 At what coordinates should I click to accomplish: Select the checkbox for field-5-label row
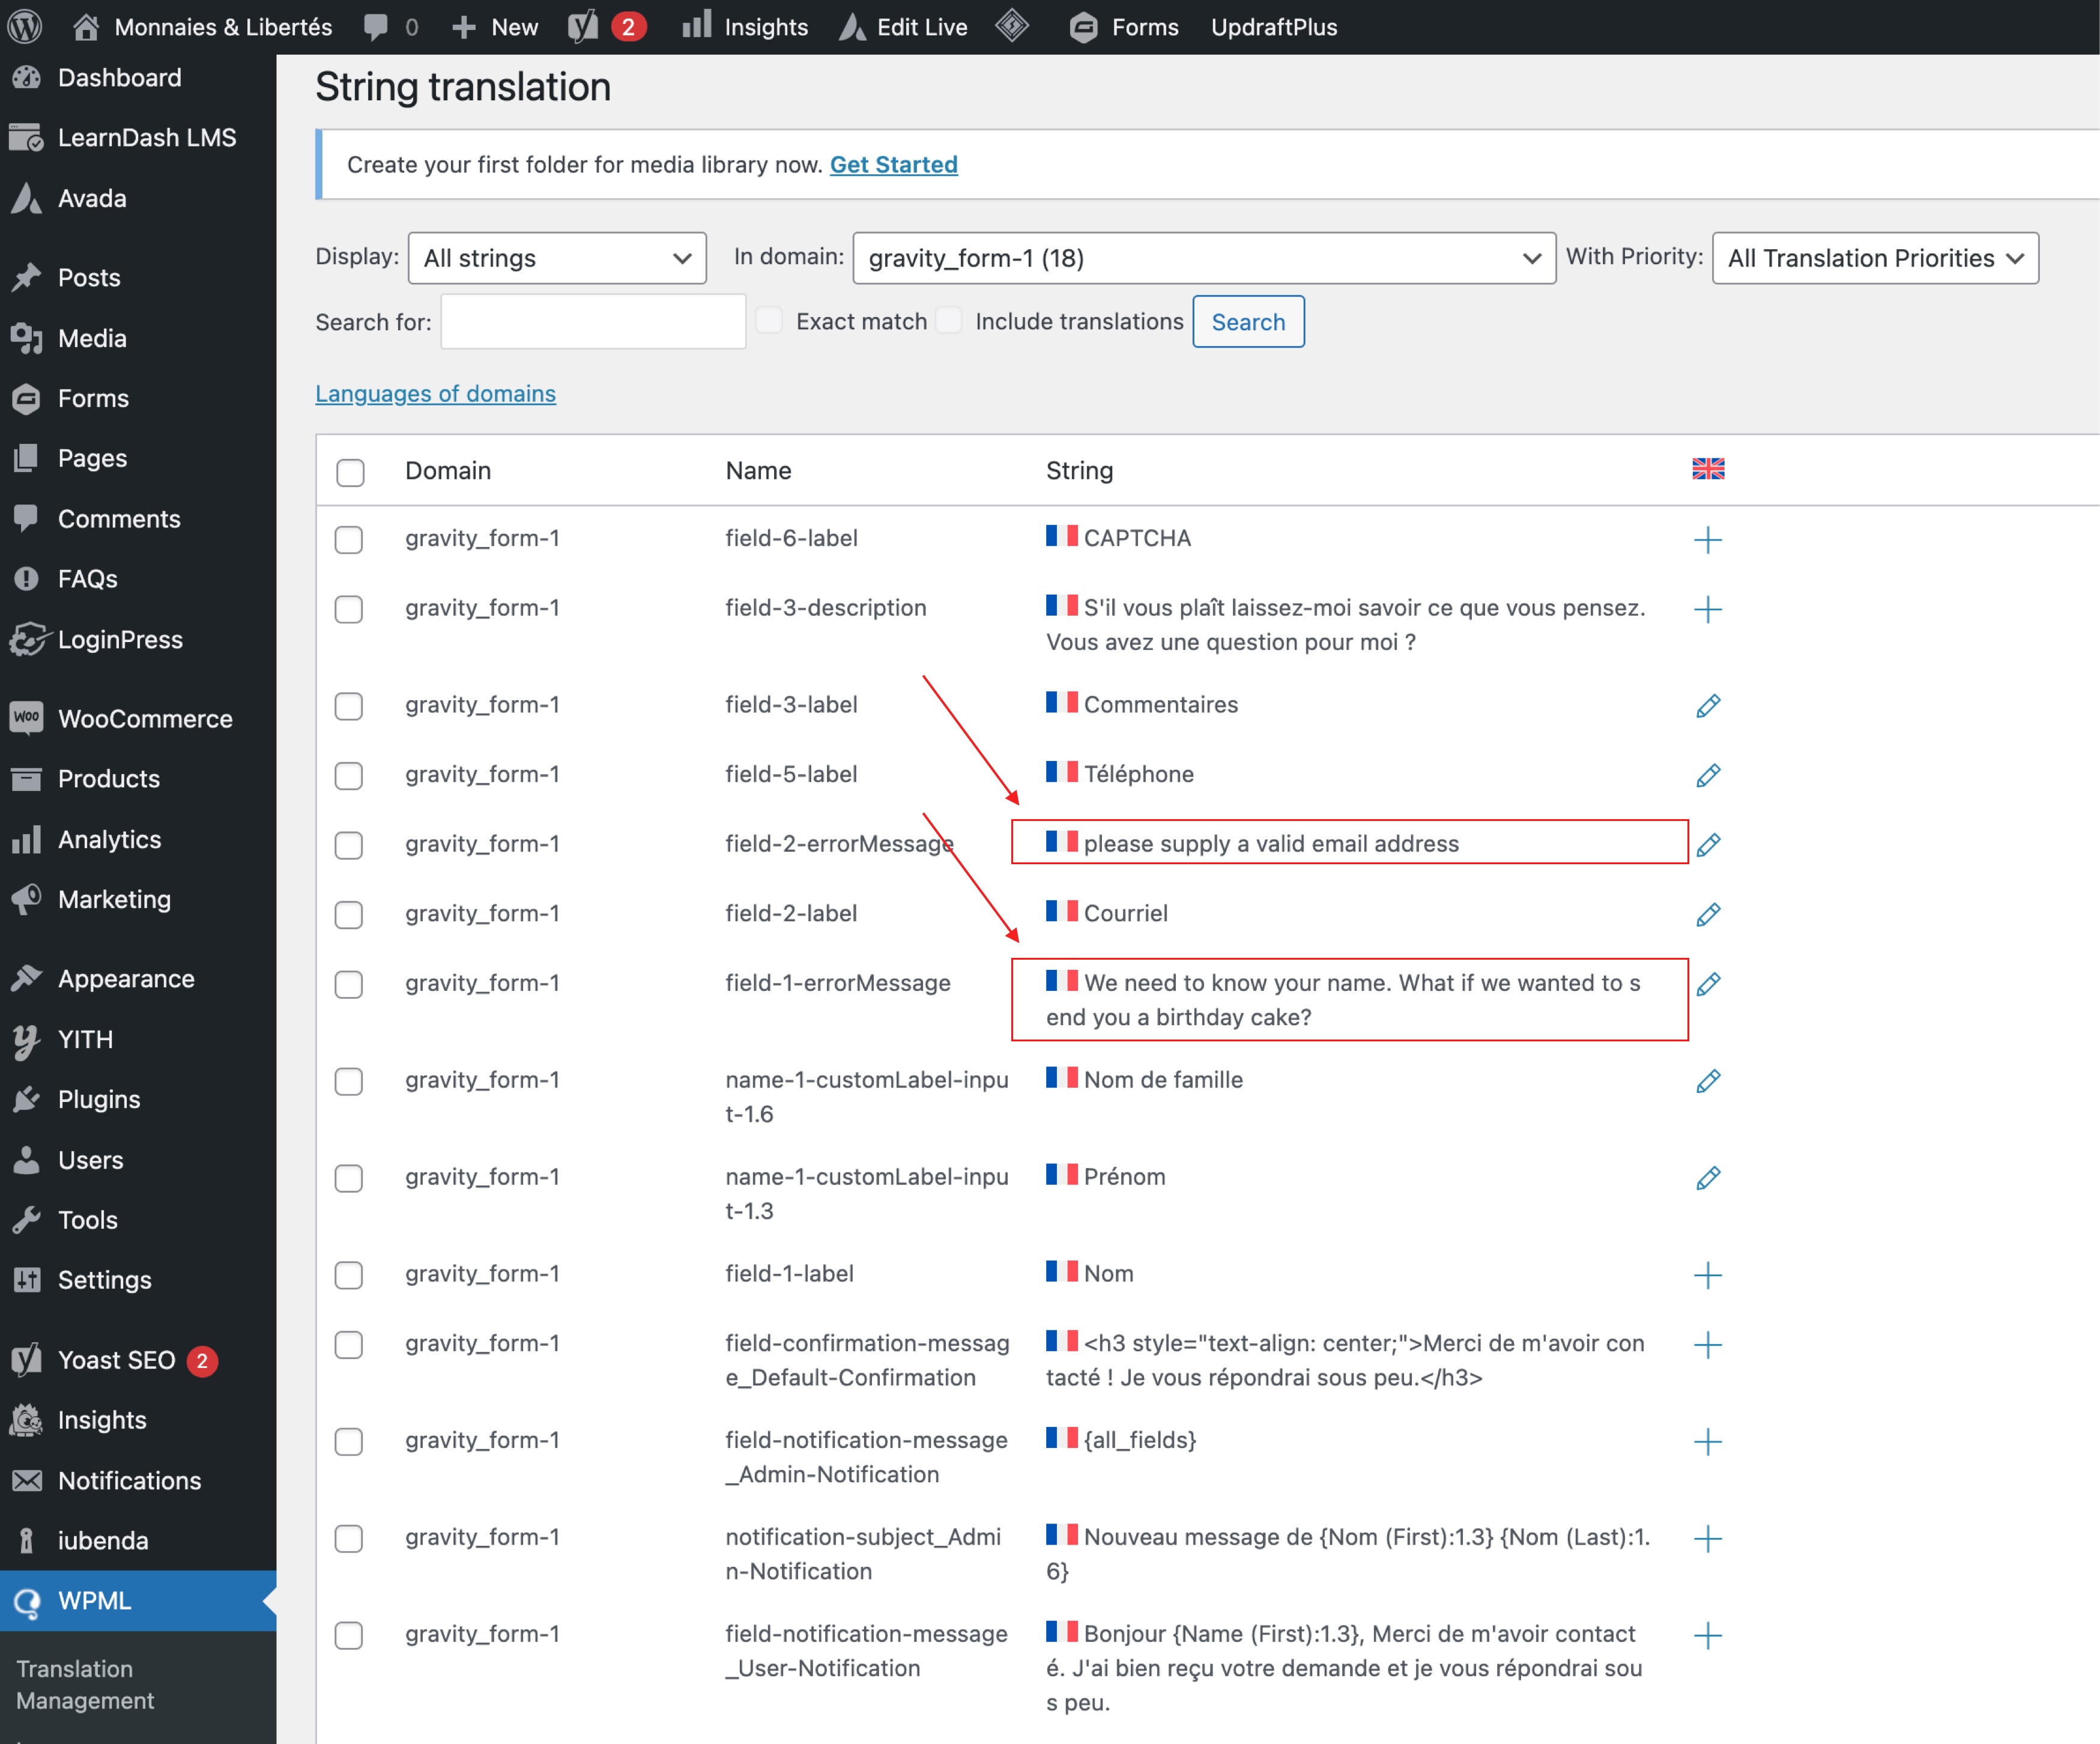349,776
